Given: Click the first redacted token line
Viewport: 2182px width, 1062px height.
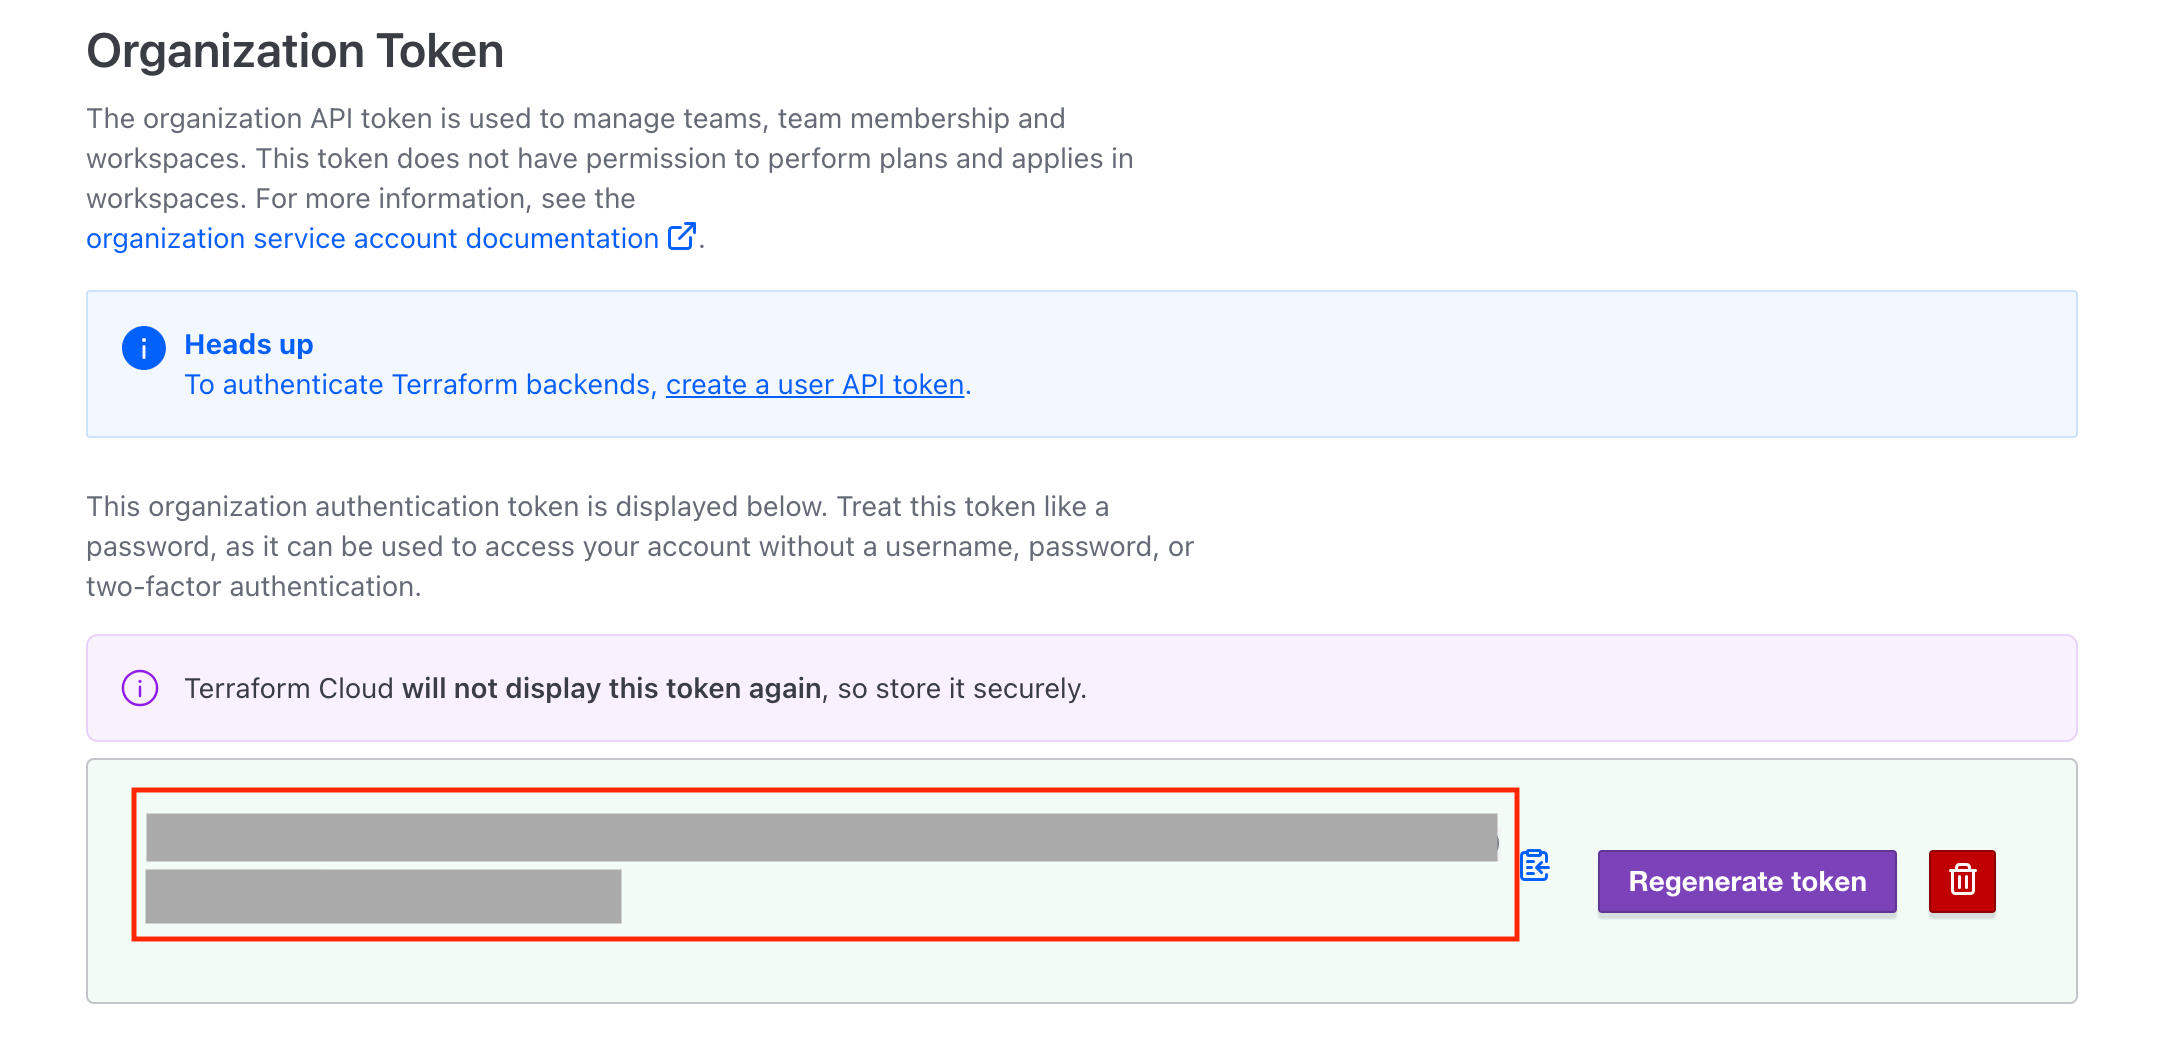Looking at the screenshot, I should (822, 837).
